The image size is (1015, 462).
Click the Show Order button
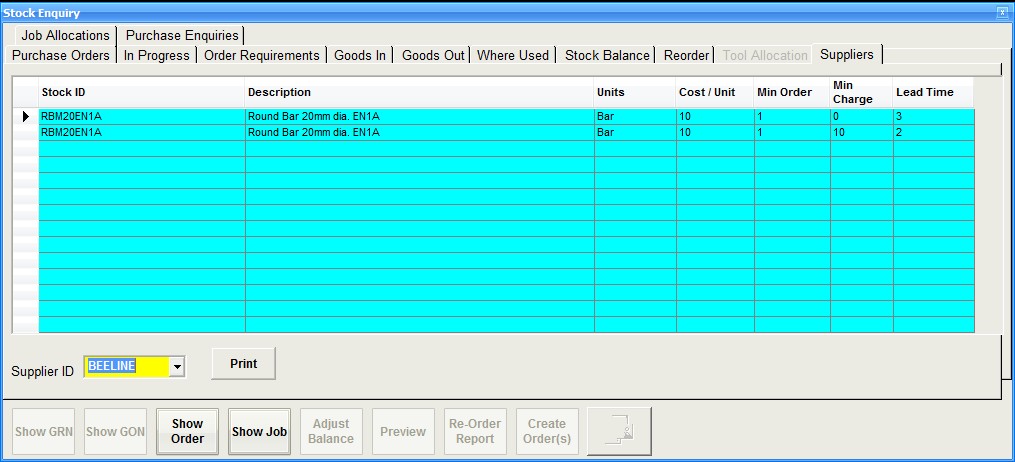187,432
